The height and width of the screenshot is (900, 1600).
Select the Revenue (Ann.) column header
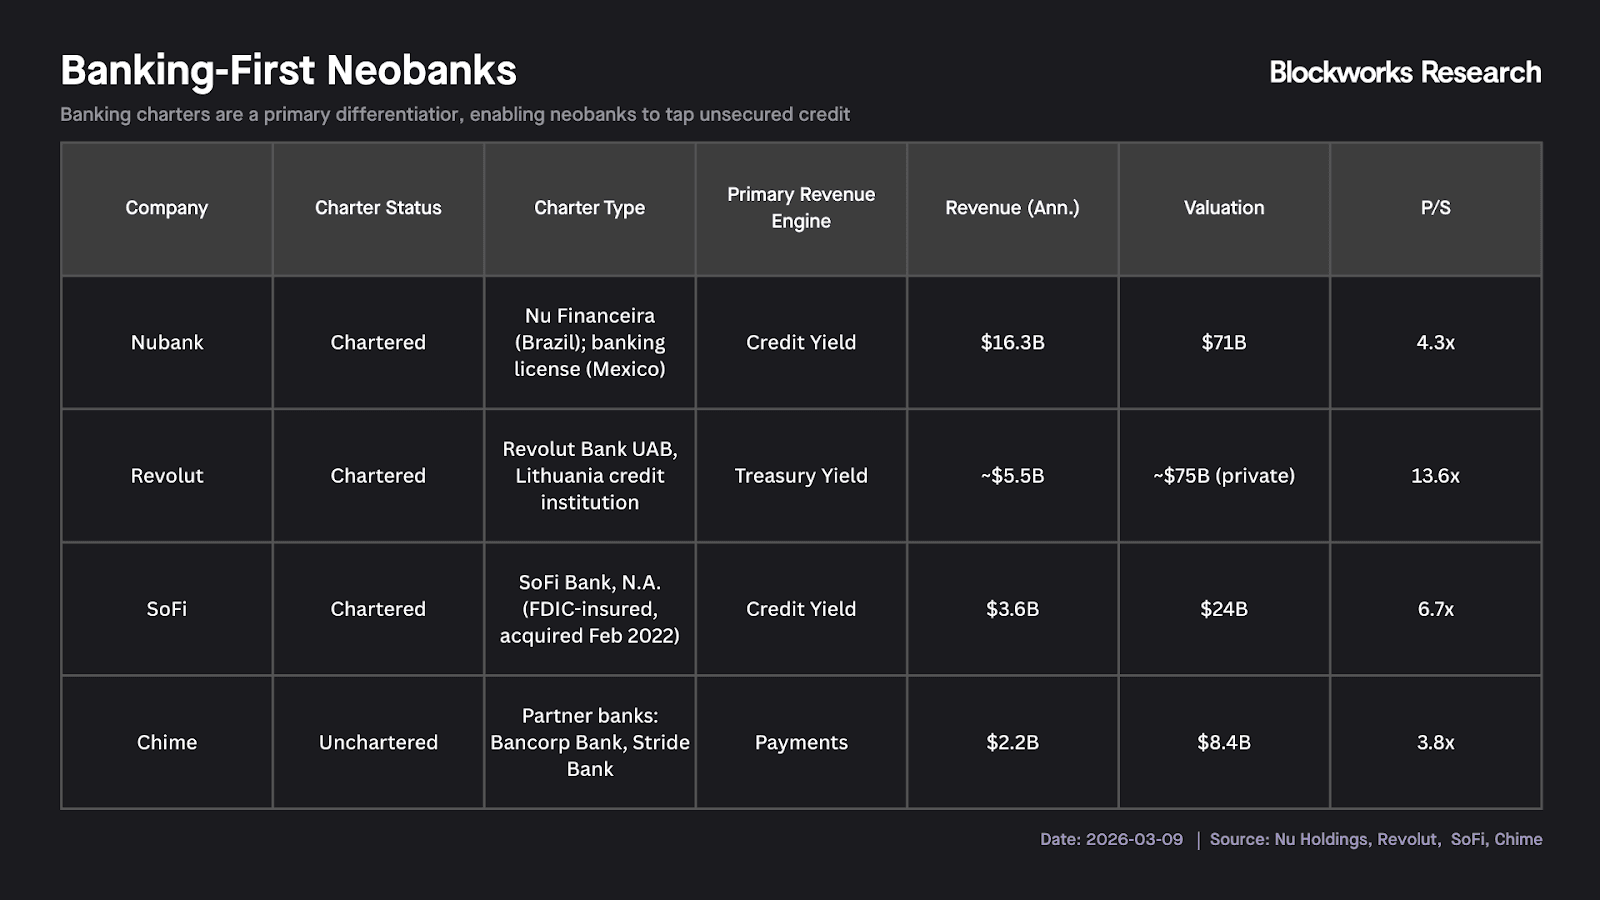1012,208
